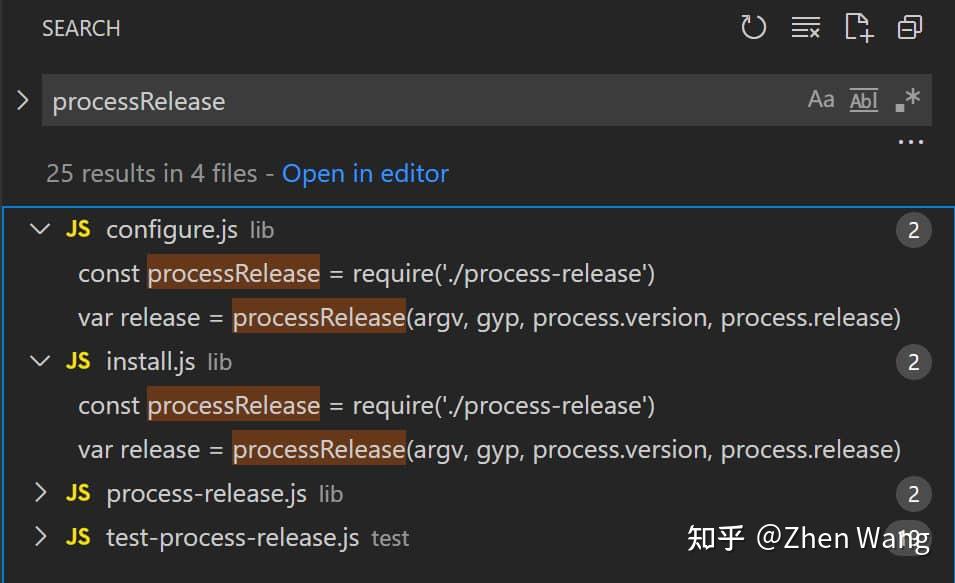955x583 pixels.
Task: Click the Open in editor link
Action: (x=365, y=173)
